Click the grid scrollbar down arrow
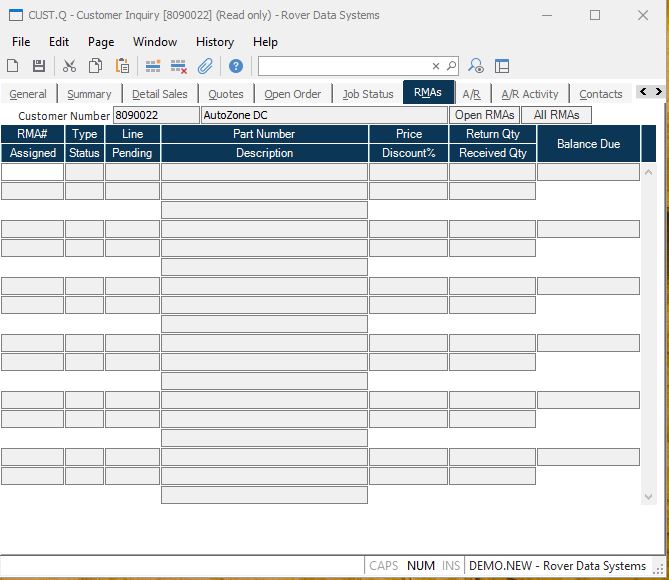This screenshot has width=669, height=580. [648, 496]
